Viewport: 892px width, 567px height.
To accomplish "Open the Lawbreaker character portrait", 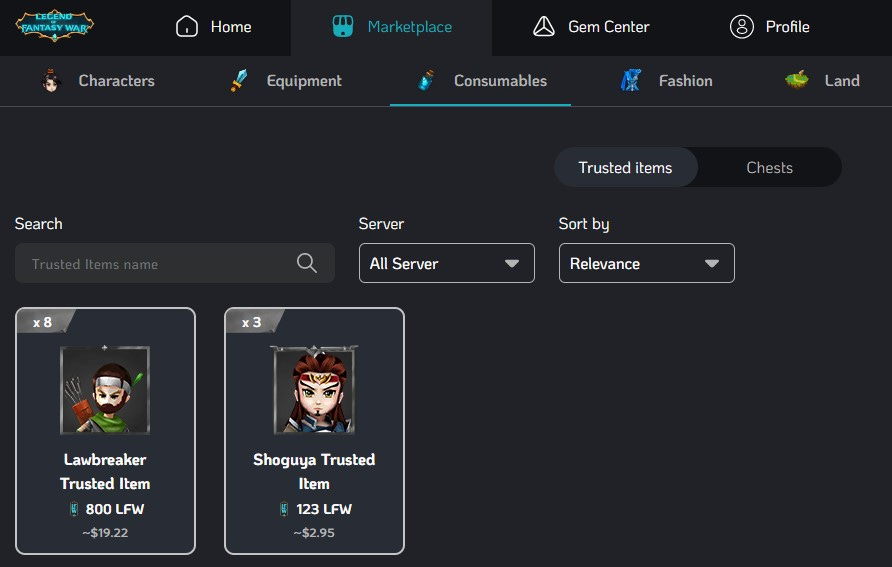I will point(105,390).
